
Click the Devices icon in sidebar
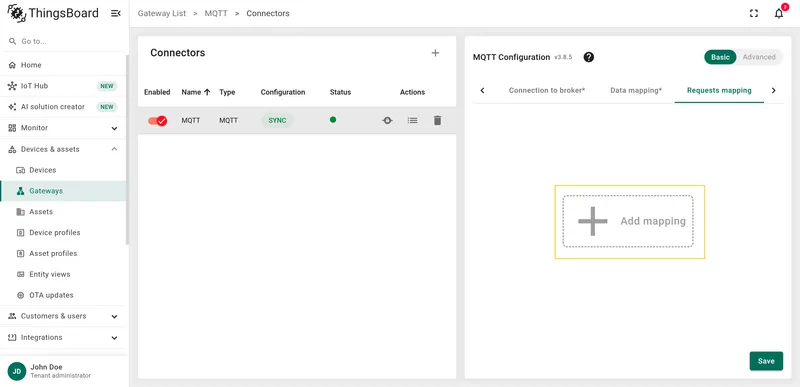21,170
